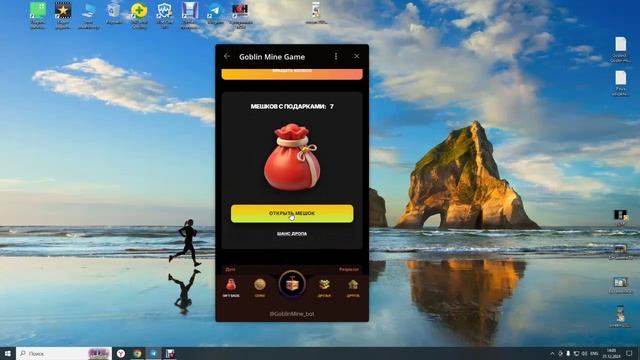This screenshot has height=360, width=640.
Task: Open the floppy disk desktop shortcut
Action: point(189,16)
